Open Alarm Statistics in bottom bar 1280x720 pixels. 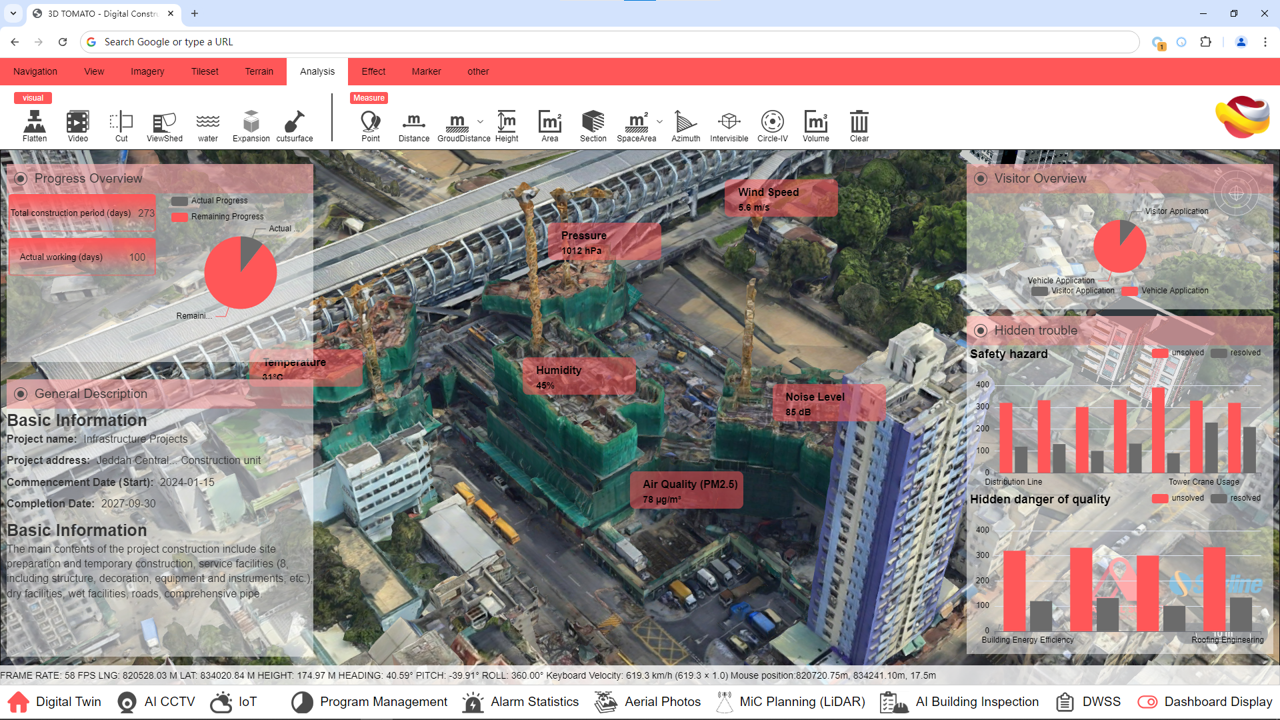click(x=521, y=702)
